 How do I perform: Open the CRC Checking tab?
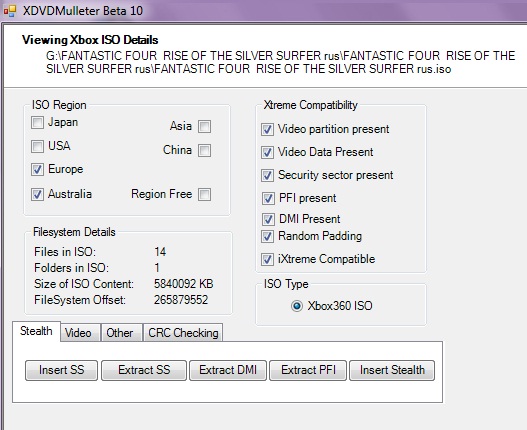coord(183,333)
